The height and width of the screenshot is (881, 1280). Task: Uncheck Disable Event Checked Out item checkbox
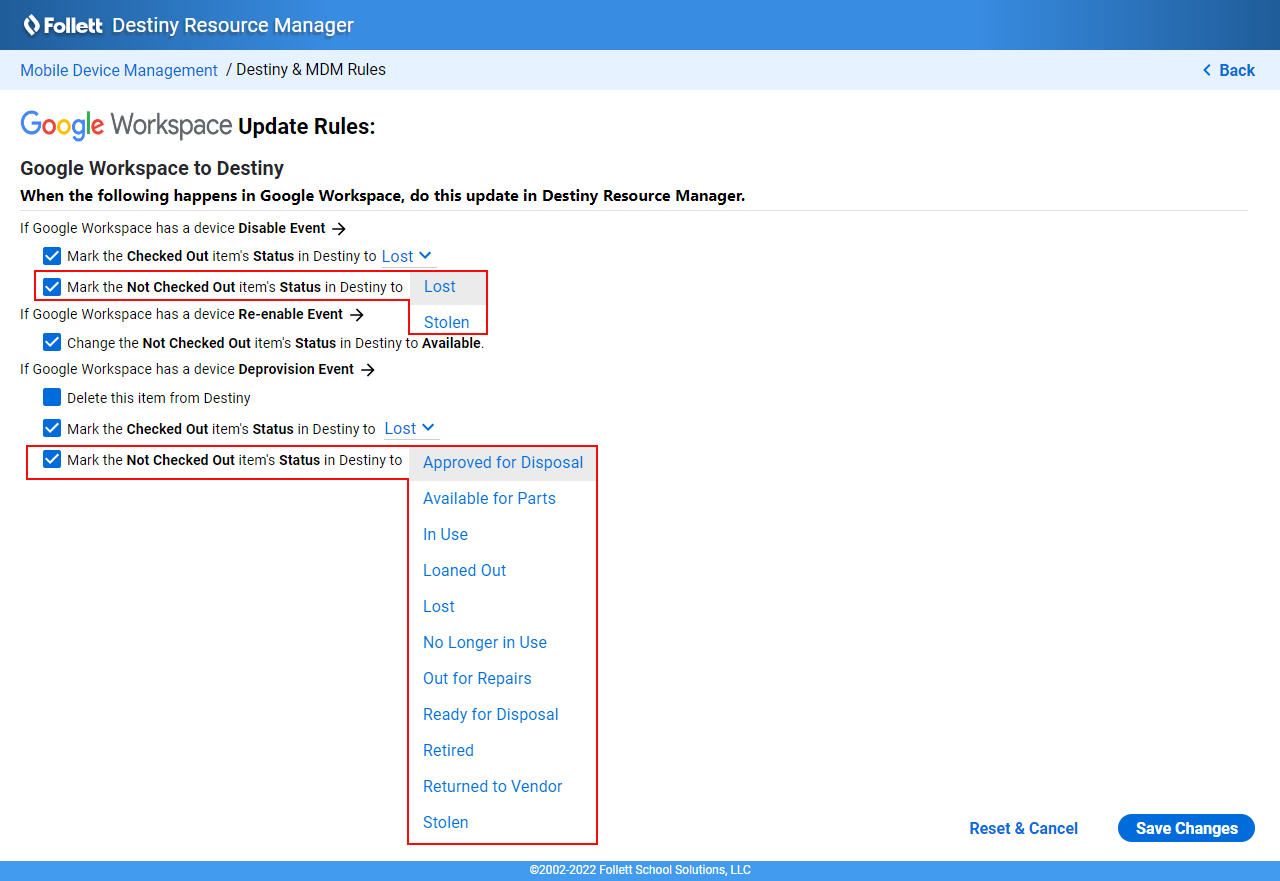click(52, 256)
